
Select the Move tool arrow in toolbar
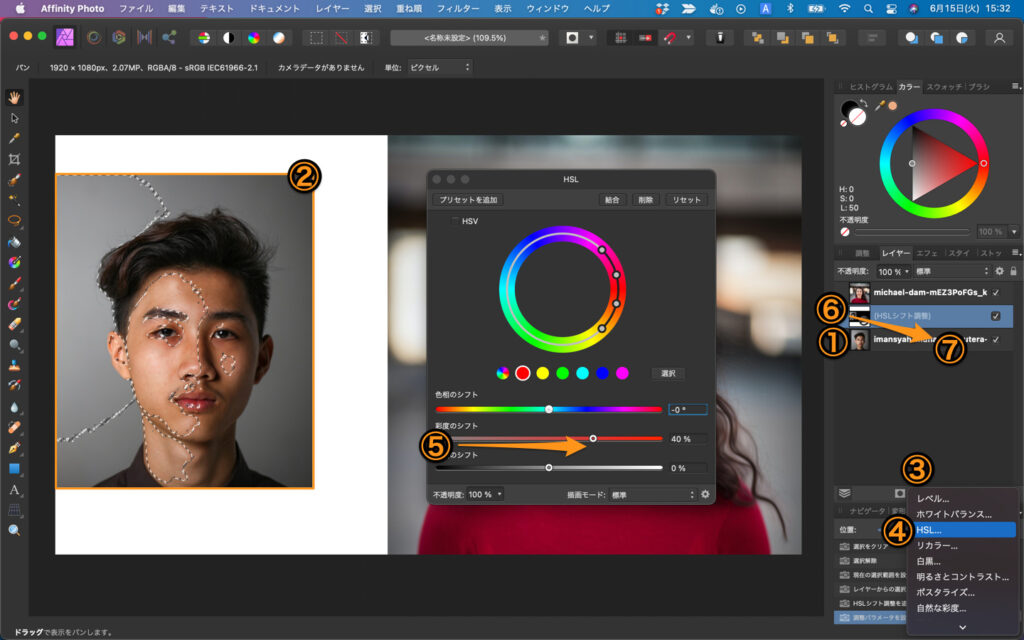(x=15, y=118)
